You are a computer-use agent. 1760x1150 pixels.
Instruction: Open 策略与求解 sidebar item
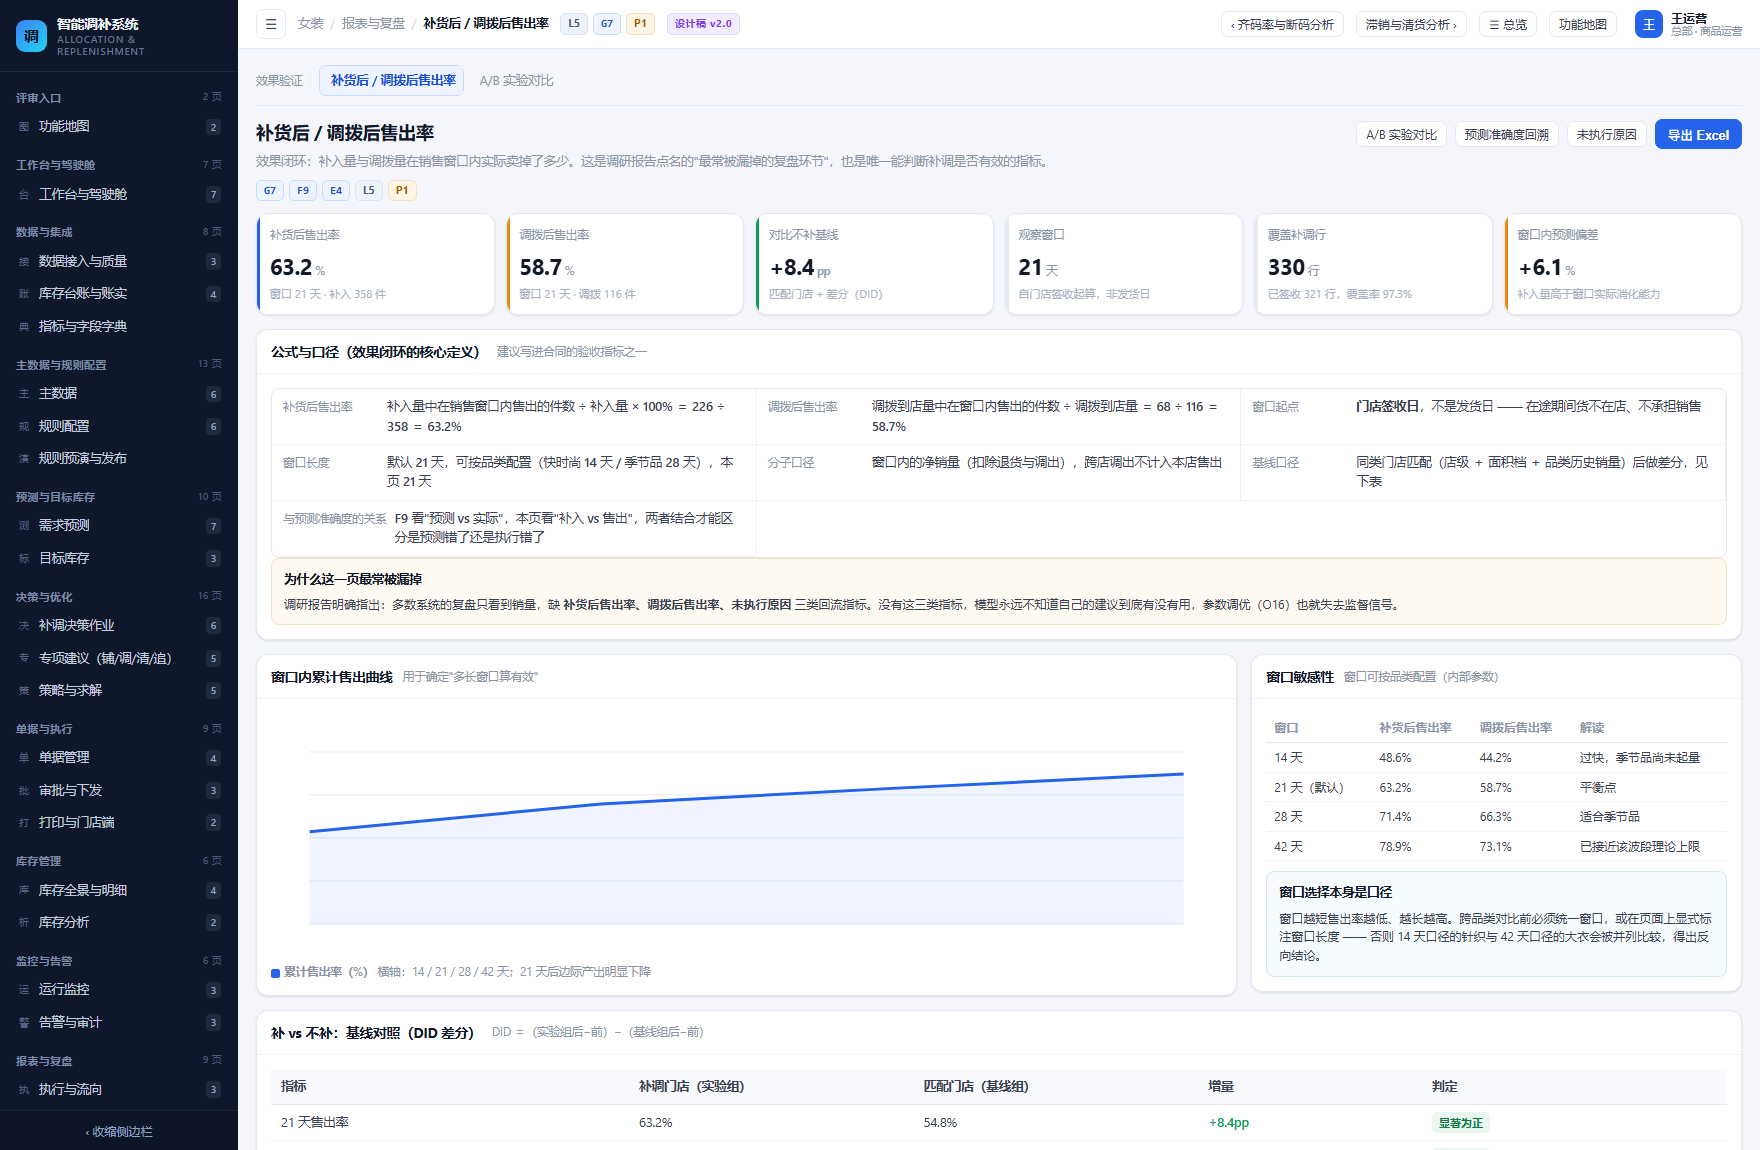coord(119,691)
